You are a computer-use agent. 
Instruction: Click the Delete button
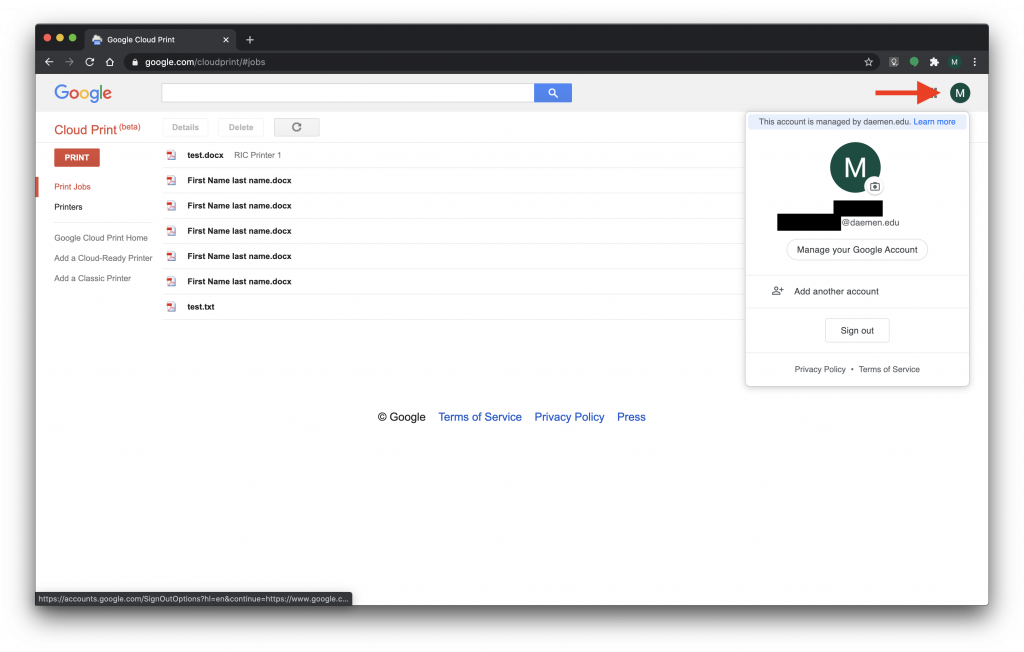point(241,127)
